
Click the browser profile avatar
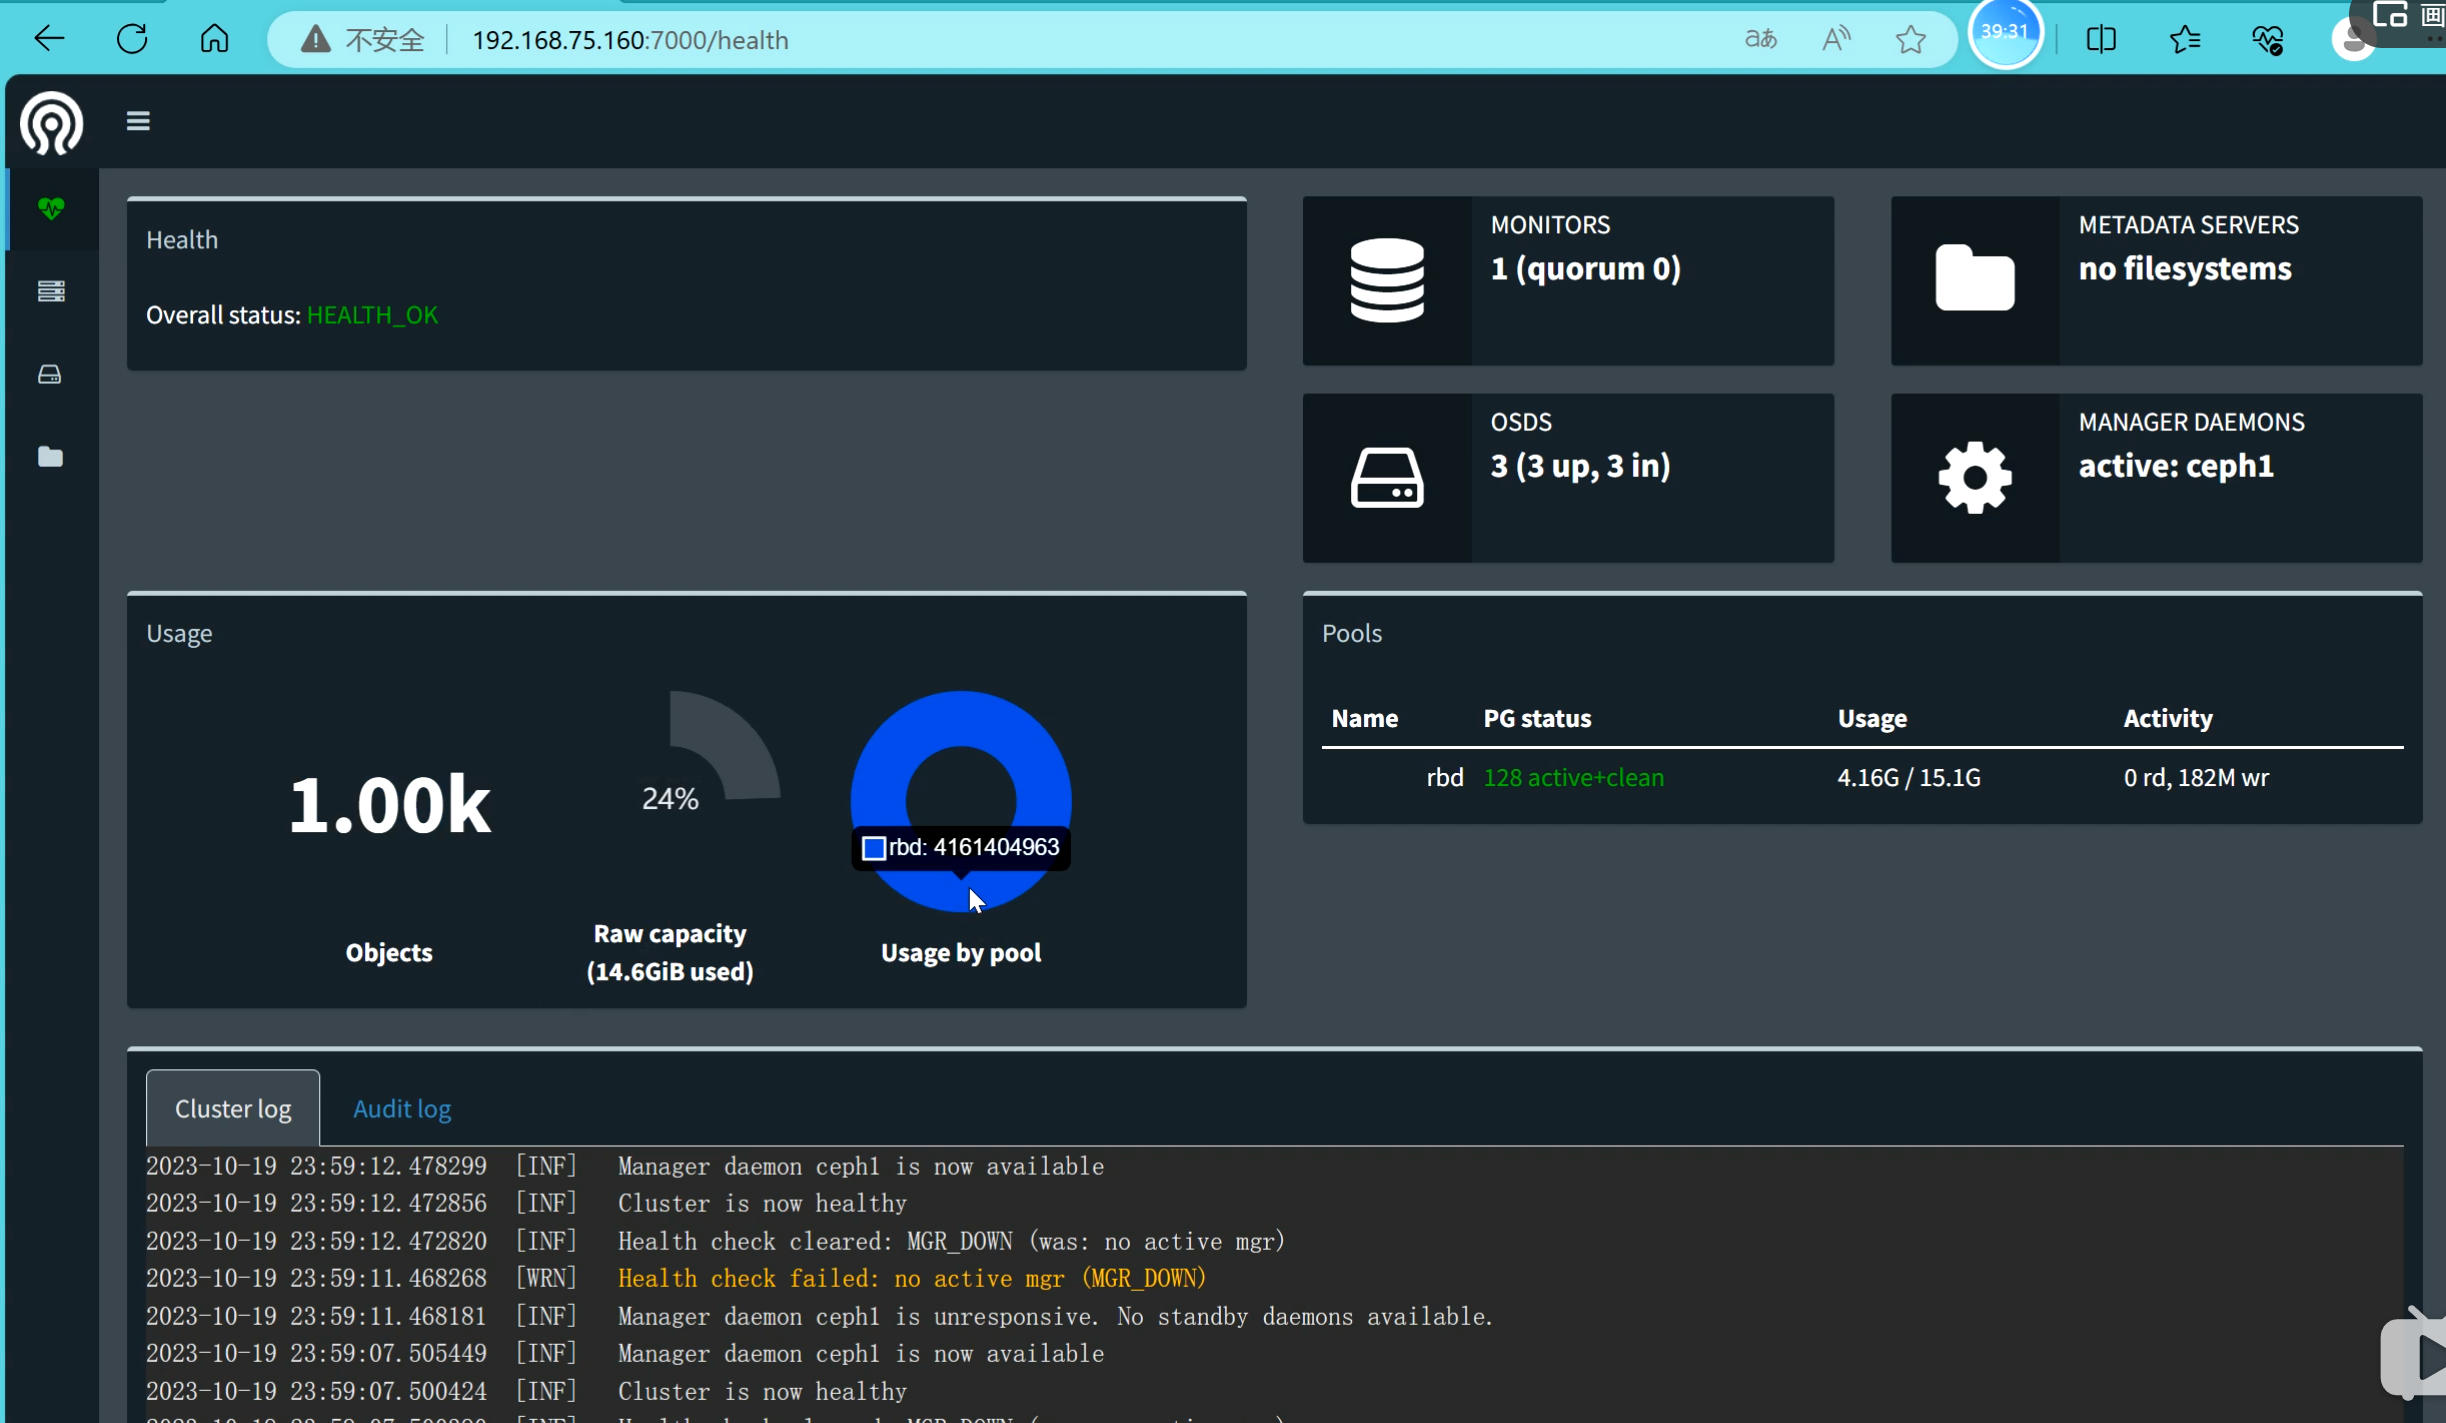(x=2353, y=39)
